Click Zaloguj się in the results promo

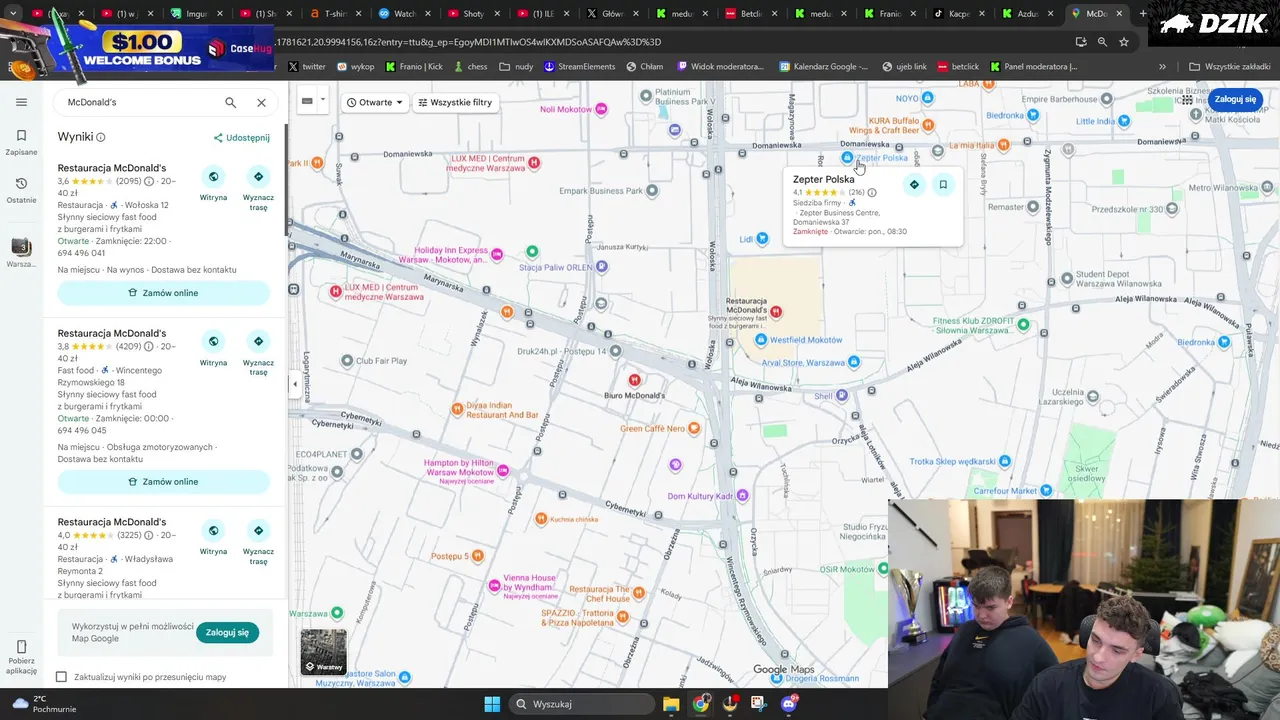(227, 632)
